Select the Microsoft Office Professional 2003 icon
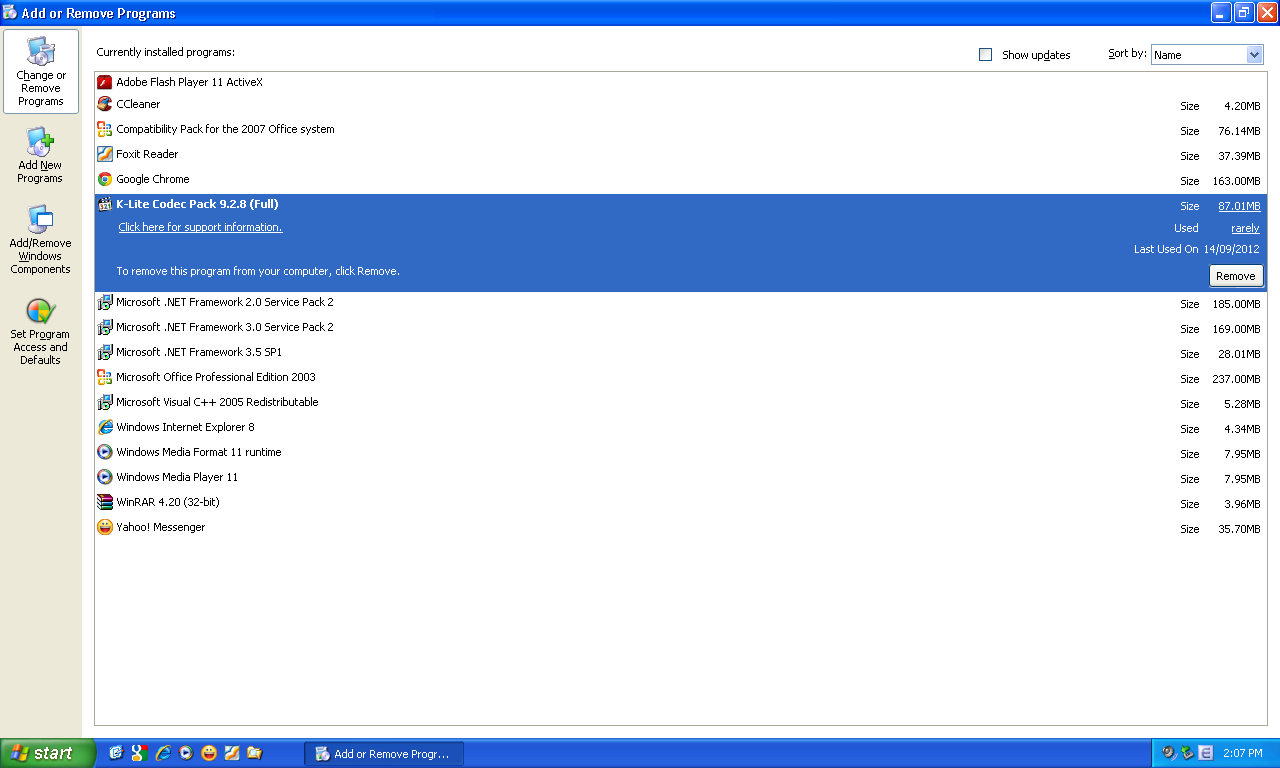This screenshot has height=768, width=1280. (105, 377)
